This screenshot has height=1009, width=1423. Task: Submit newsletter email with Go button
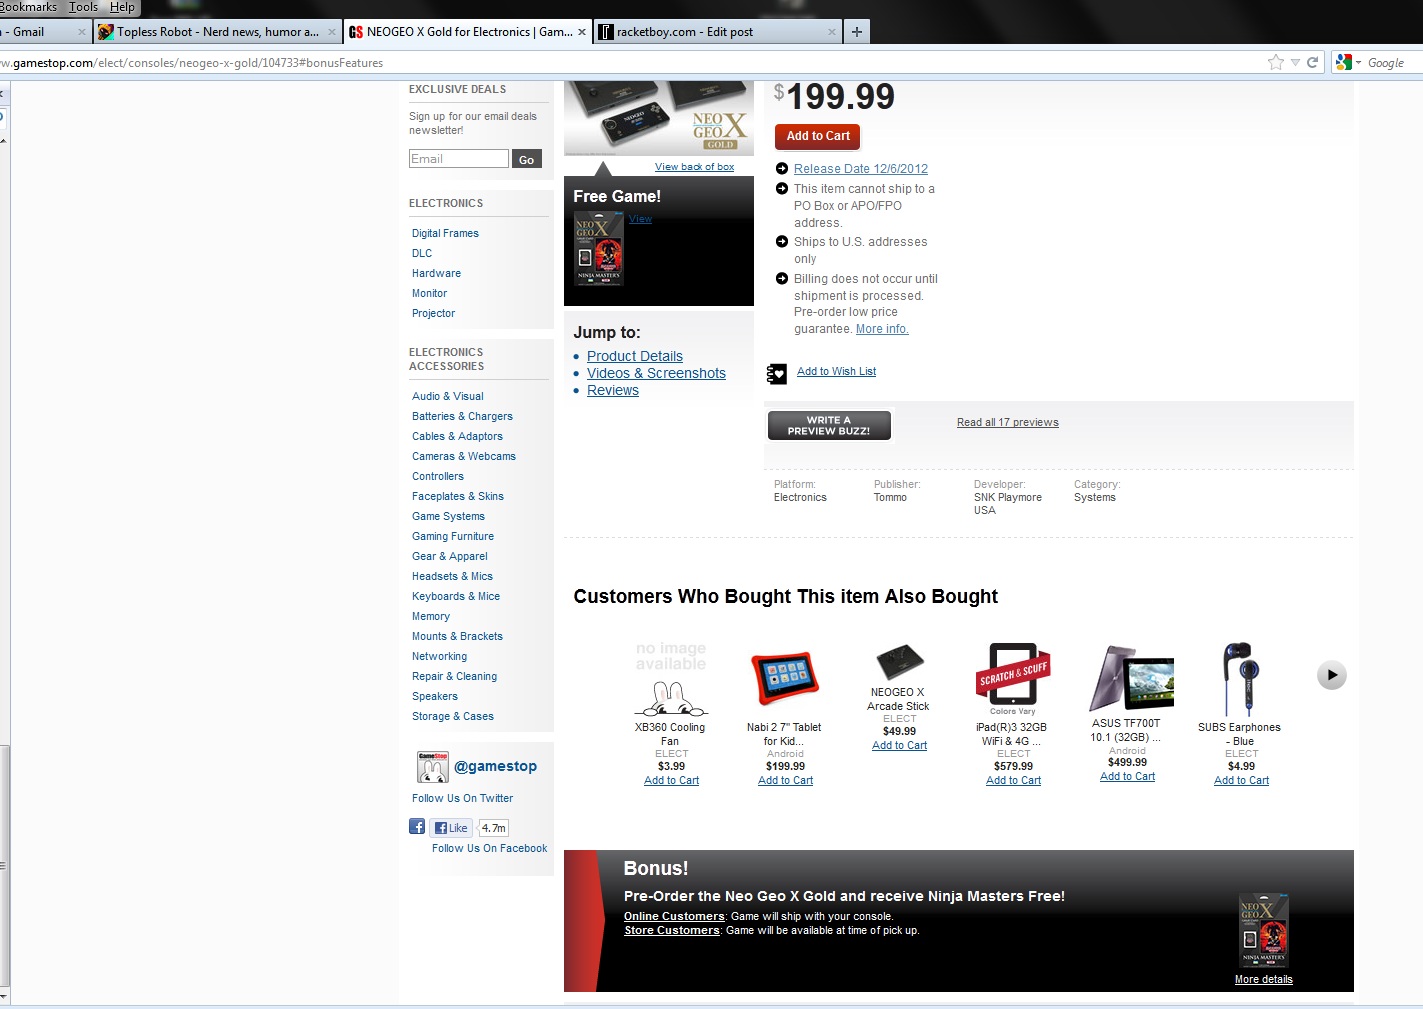click(x=527, y=159)
